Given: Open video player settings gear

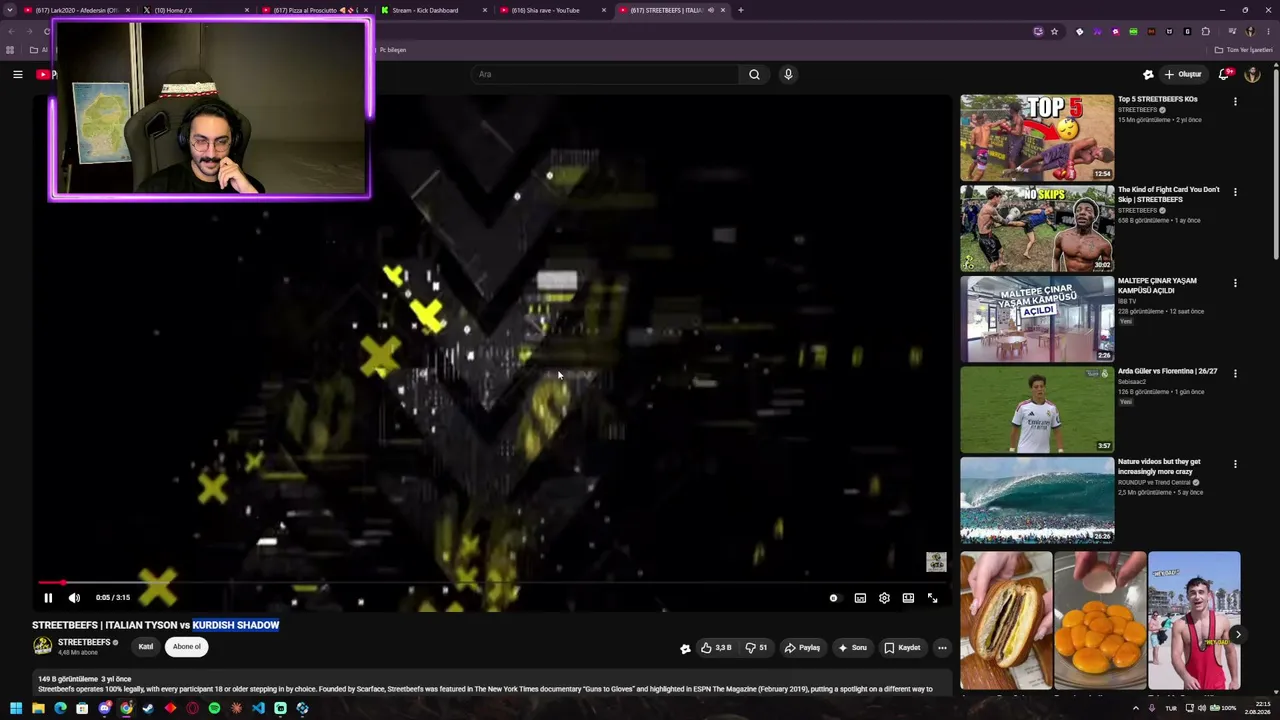Looking at the screenshot, I should coord(884,598).
